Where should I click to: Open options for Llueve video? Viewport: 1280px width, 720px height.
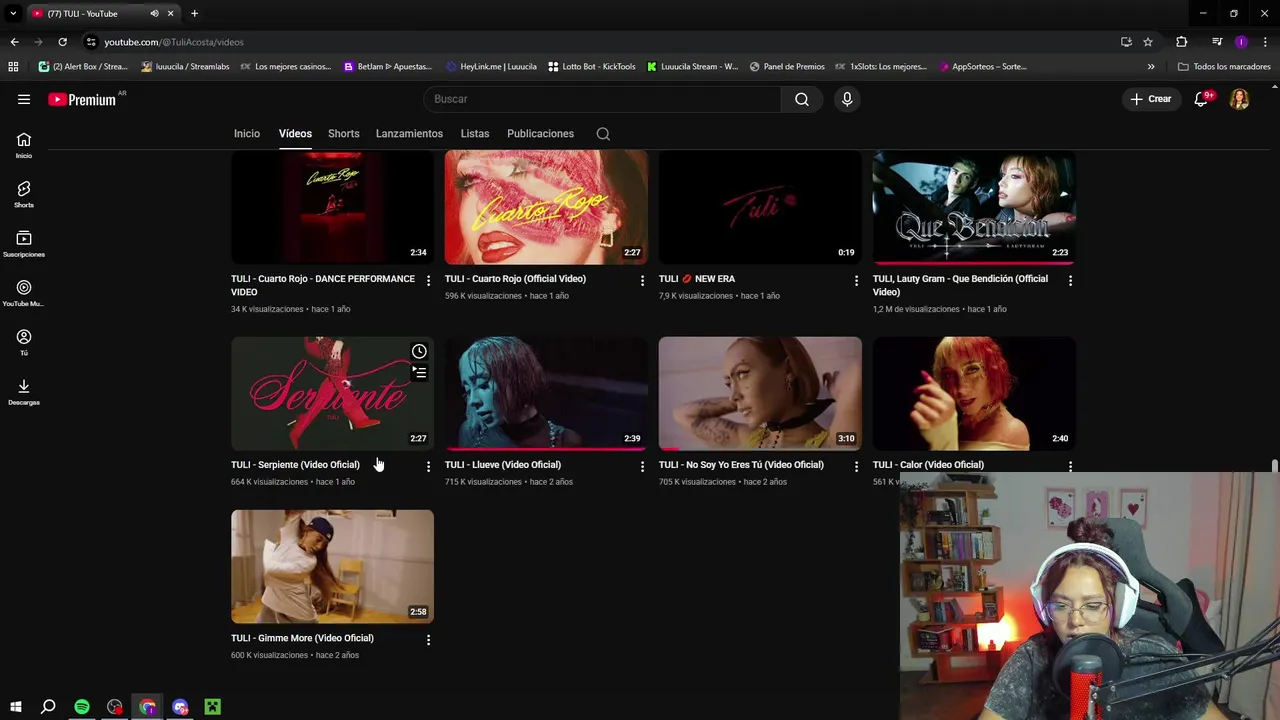pyautogui.click(x=642, y=467)
